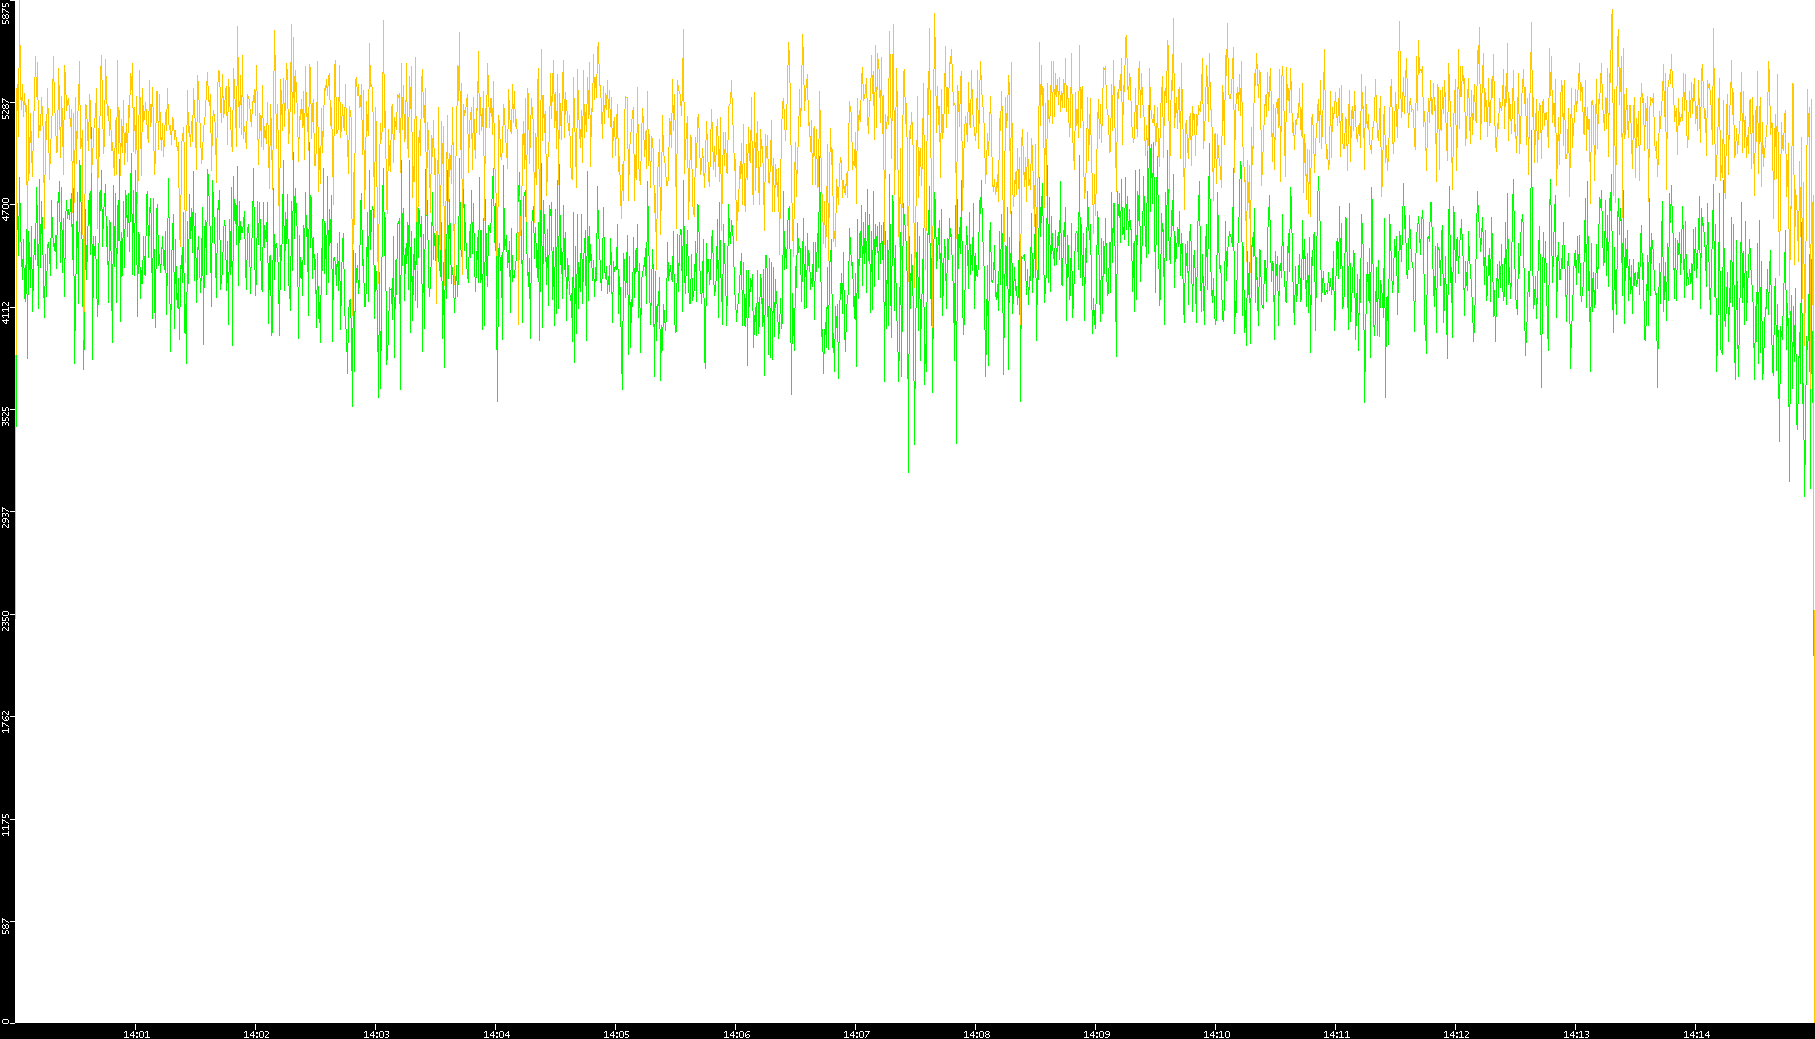The width and height of the screenshot is (1815, 1039).
Task: Select the 14:12 time marker
Action: tap(1456, 1034)
